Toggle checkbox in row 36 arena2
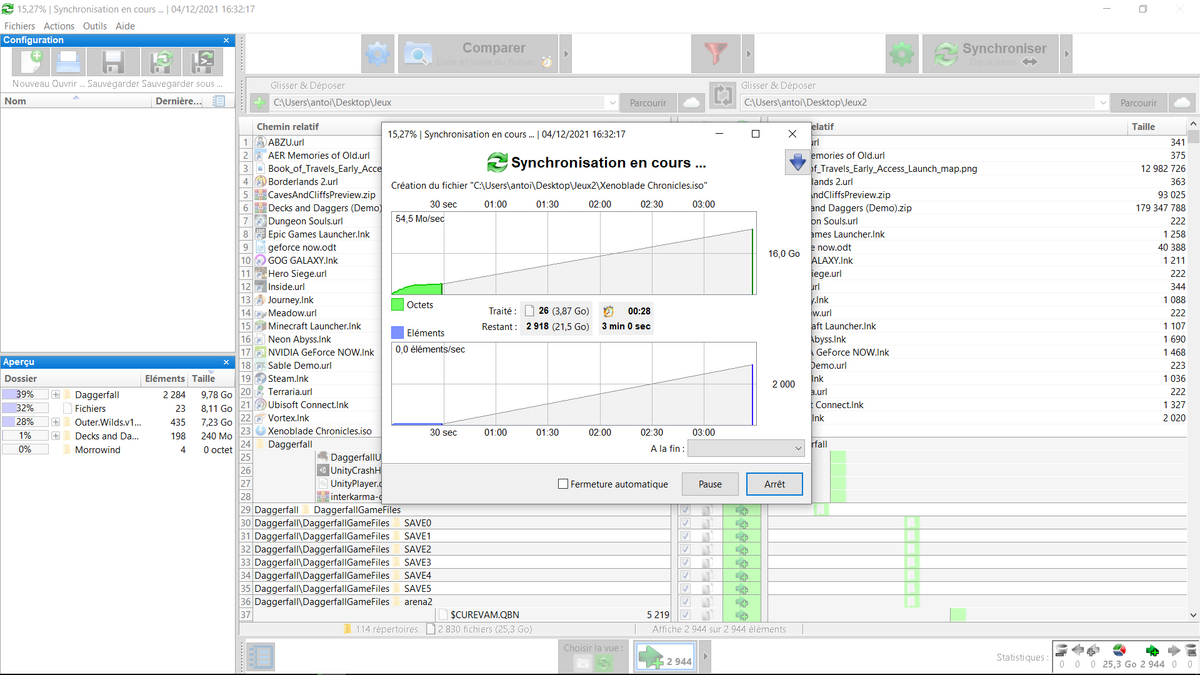 coord(685,601)
